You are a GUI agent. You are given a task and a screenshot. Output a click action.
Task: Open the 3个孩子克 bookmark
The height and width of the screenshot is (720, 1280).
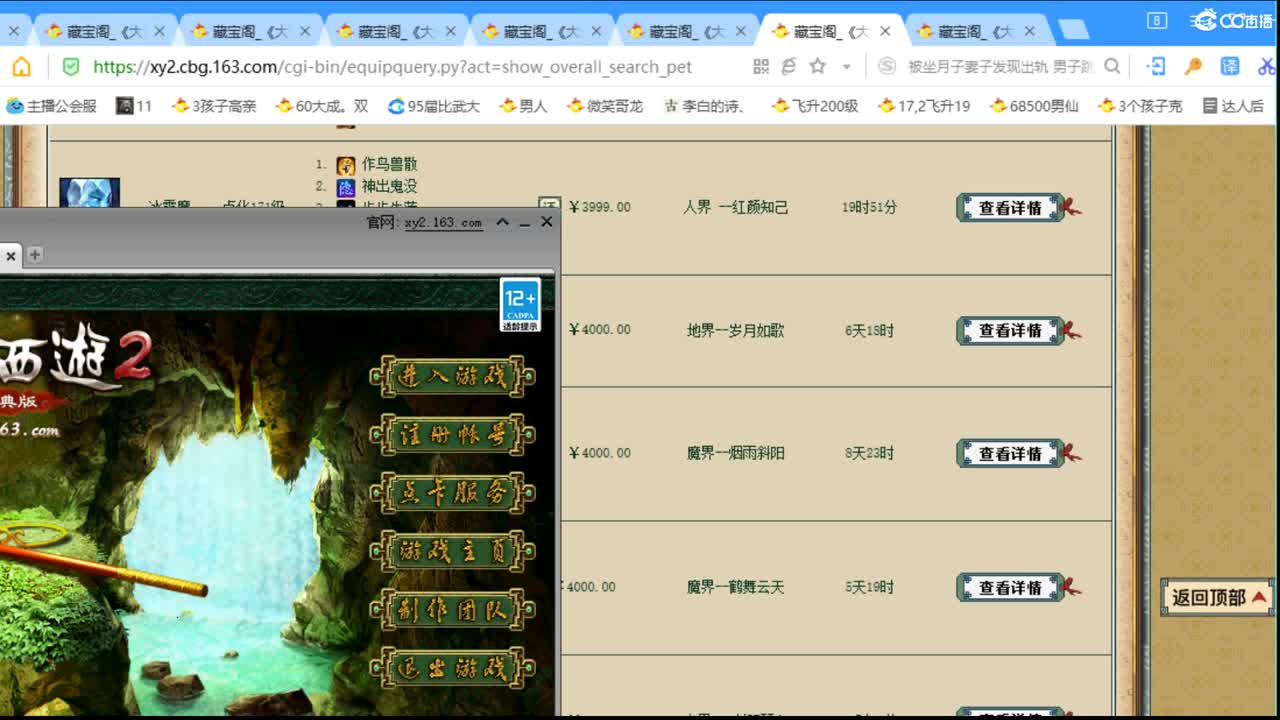[x=1140, y=105]
